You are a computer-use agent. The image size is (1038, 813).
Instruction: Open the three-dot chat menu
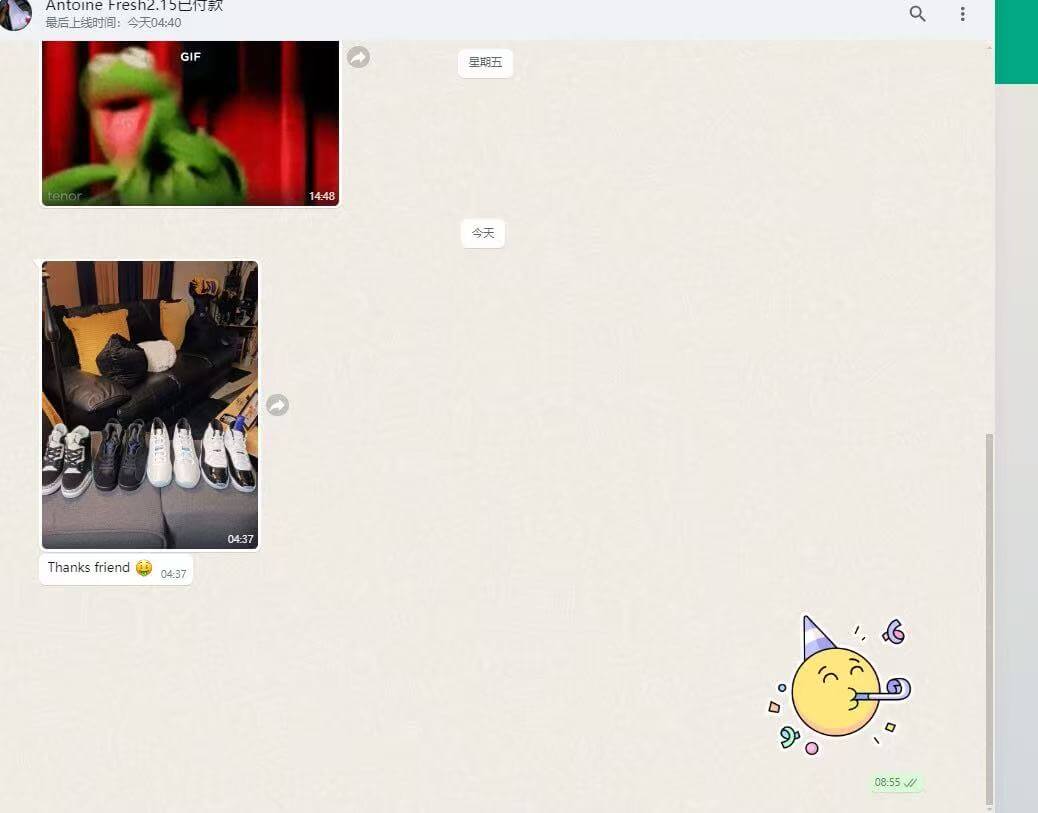pos(963,14)
